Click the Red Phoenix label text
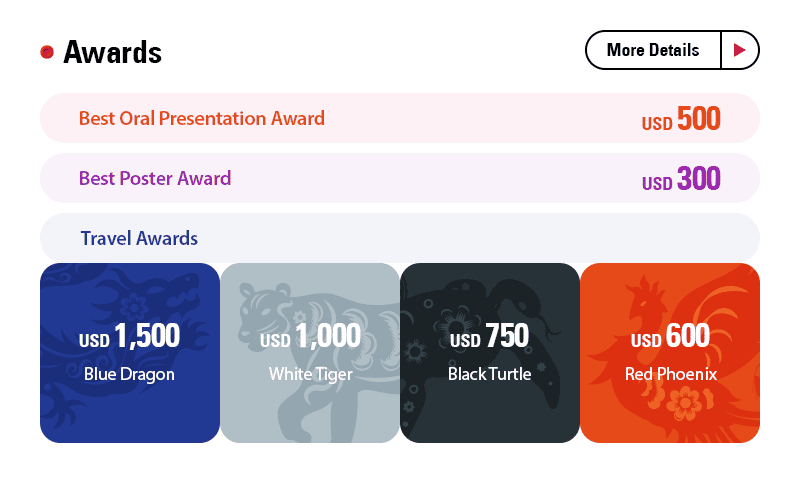 click(x=670, y=375)
